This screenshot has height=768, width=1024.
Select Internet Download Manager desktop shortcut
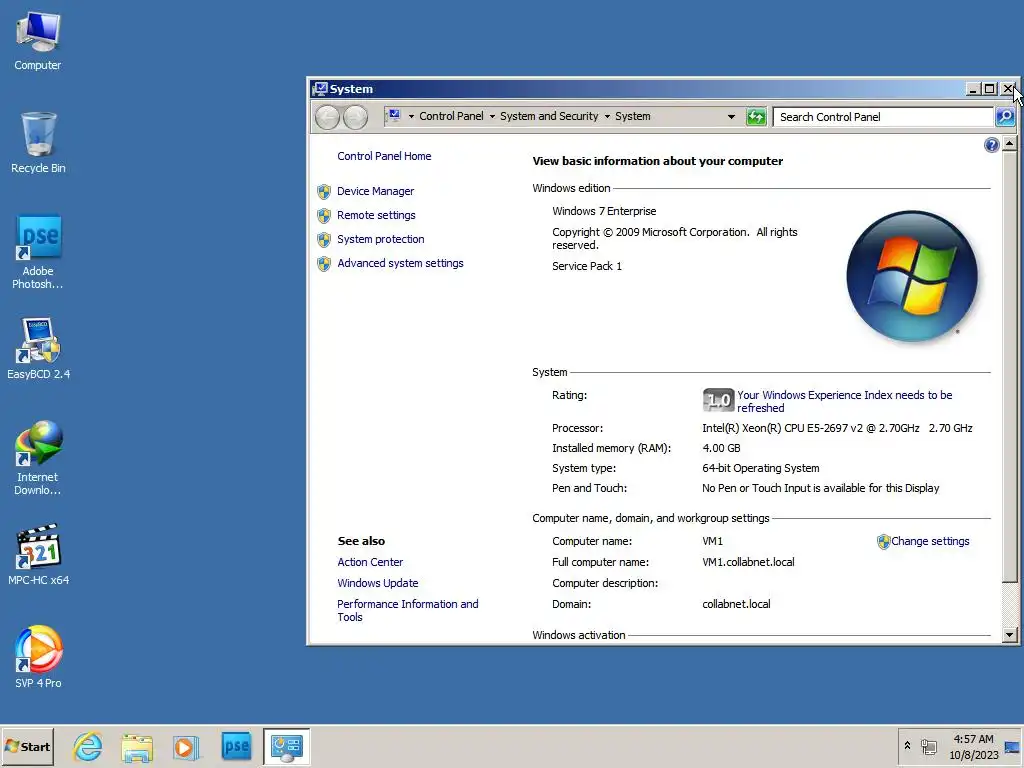coord(38,458)
